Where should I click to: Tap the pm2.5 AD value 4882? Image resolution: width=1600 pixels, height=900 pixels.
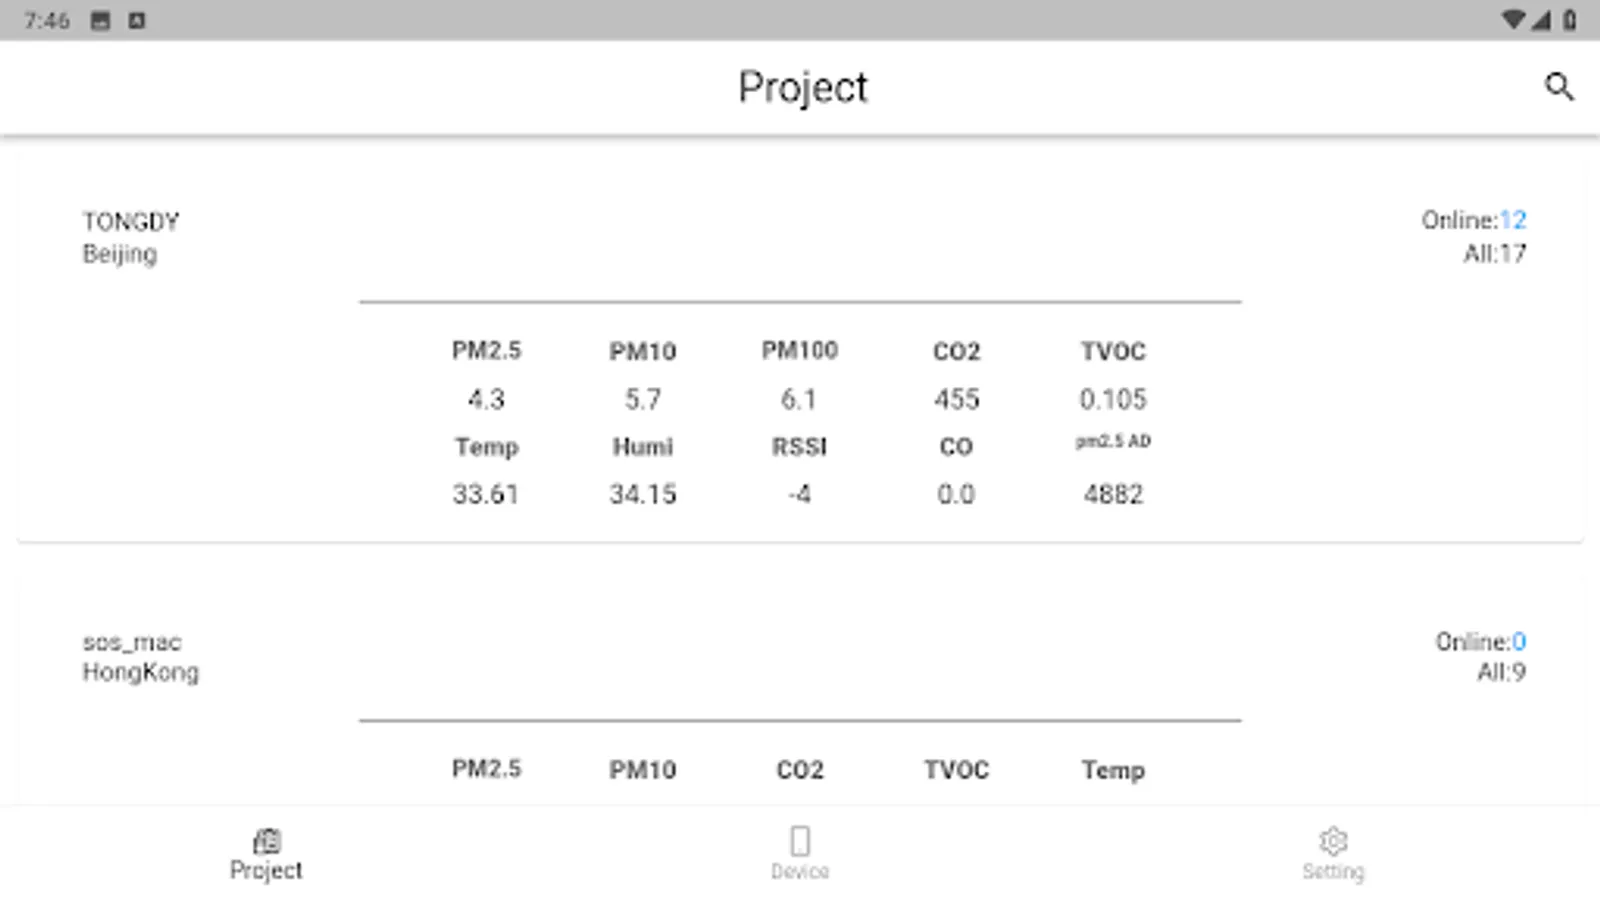tap(1112, 494)
